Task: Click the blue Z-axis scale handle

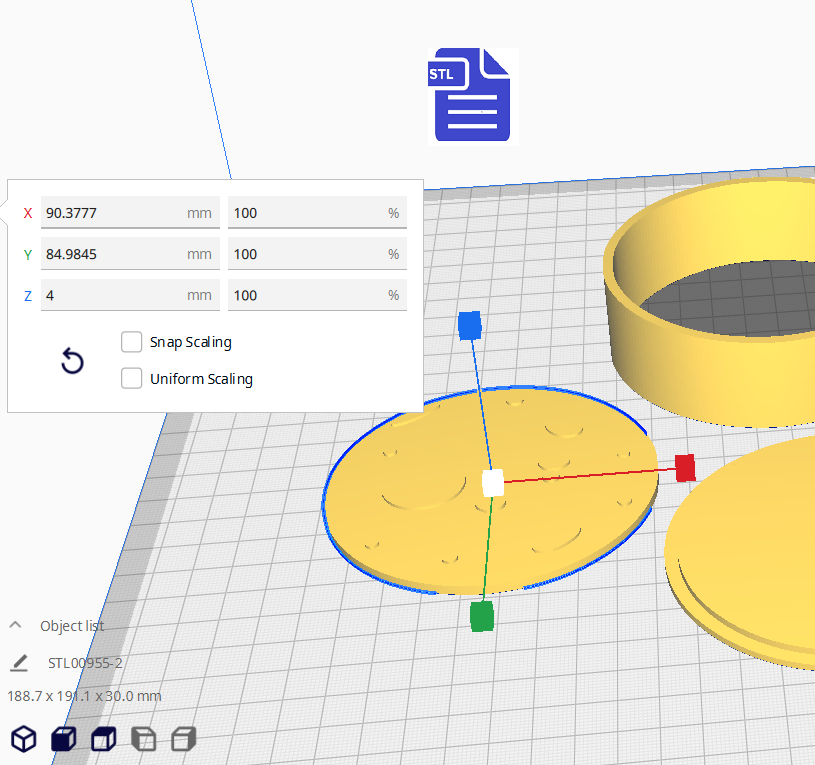Action: coord(470,326)
